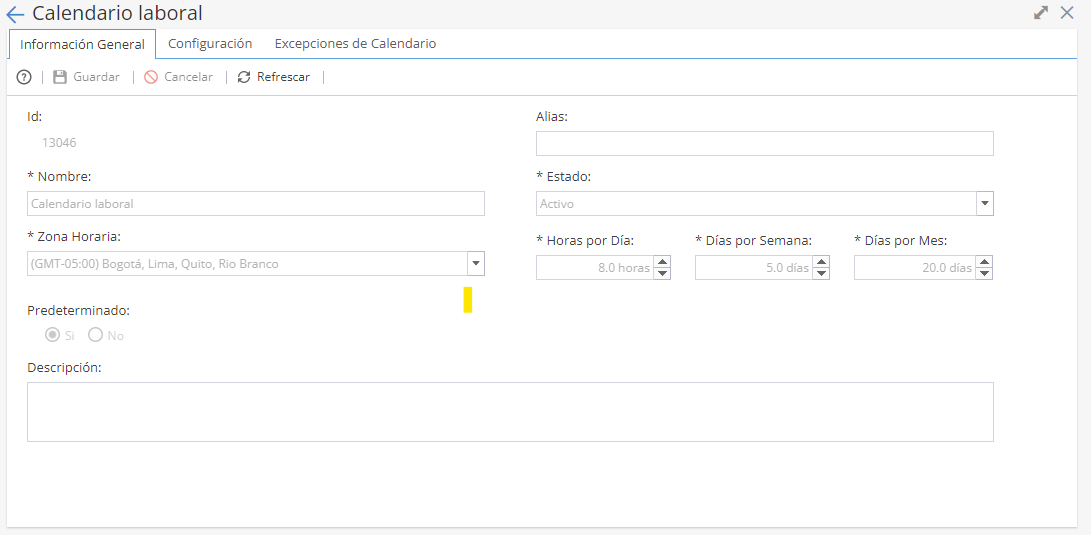Increase Días por Mes with up arrow
This screenshot has height=535, width=1091.
pyautogui.click(x=984, y=262)
